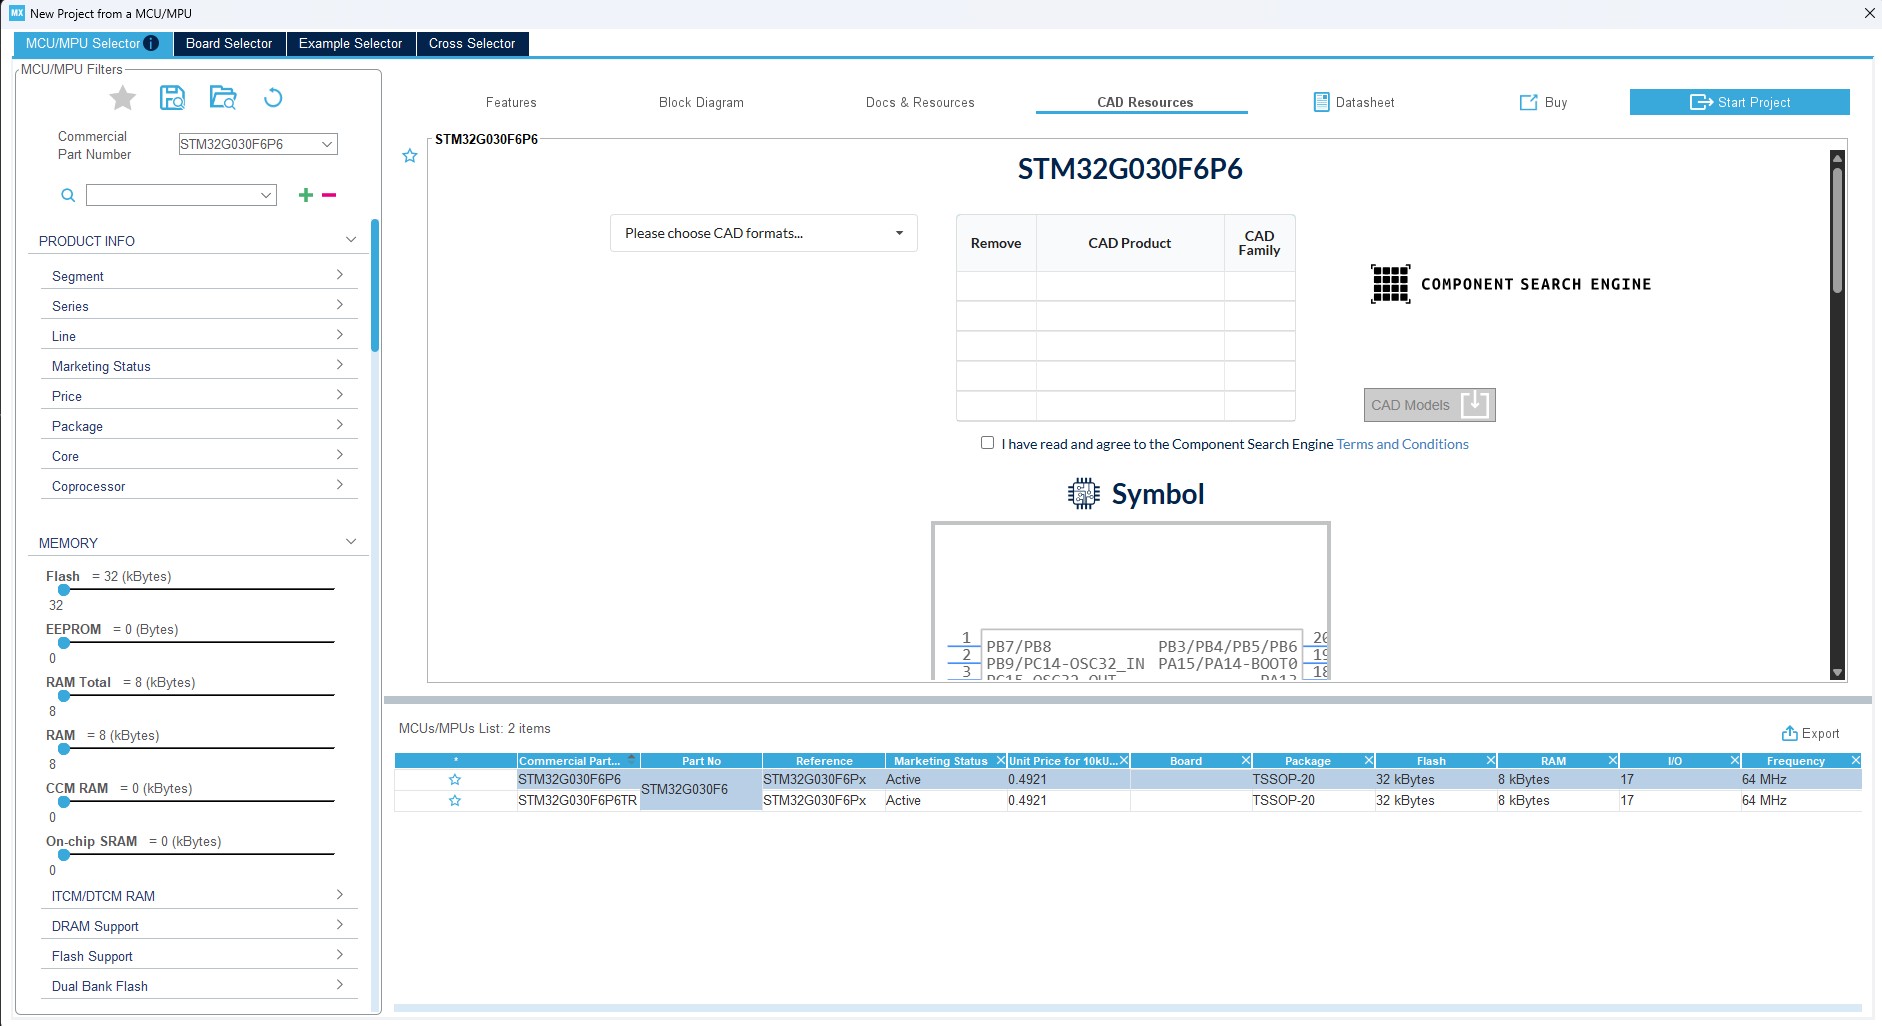The image size is (1882, 1026).
Task: Open the Docs & Resources tab
Action: pyautogui.click(x=920, y=102)
